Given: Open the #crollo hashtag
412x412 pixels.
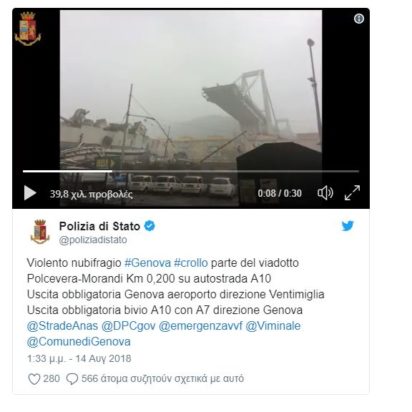Looking at the screenshot, I should [191, 263].
